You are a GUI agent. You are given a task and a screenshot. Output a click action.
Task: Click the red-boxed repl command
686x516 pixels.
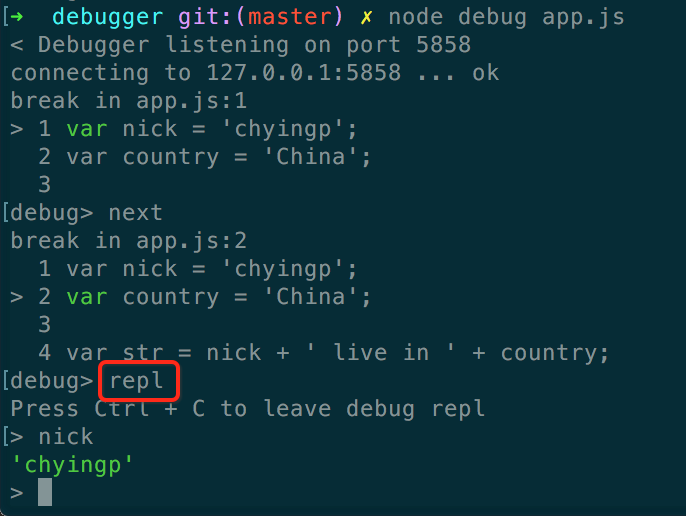(x=136, y=381)
